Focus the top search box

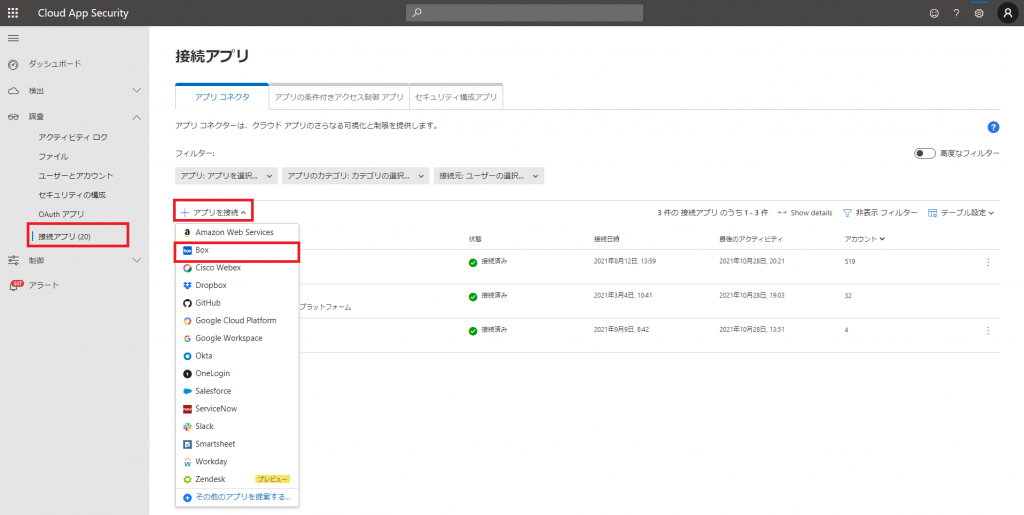(x=524, y=13)
